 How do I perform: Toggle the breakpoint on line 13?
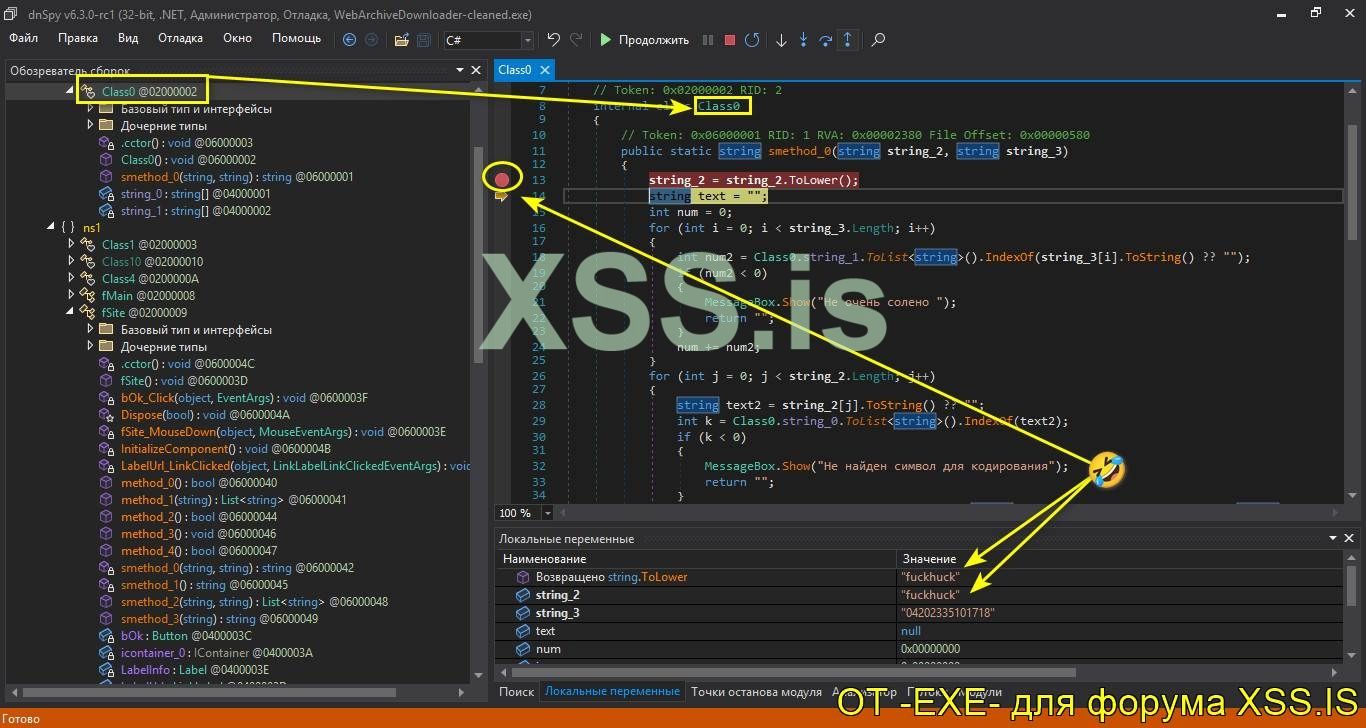tap(503, 180)
